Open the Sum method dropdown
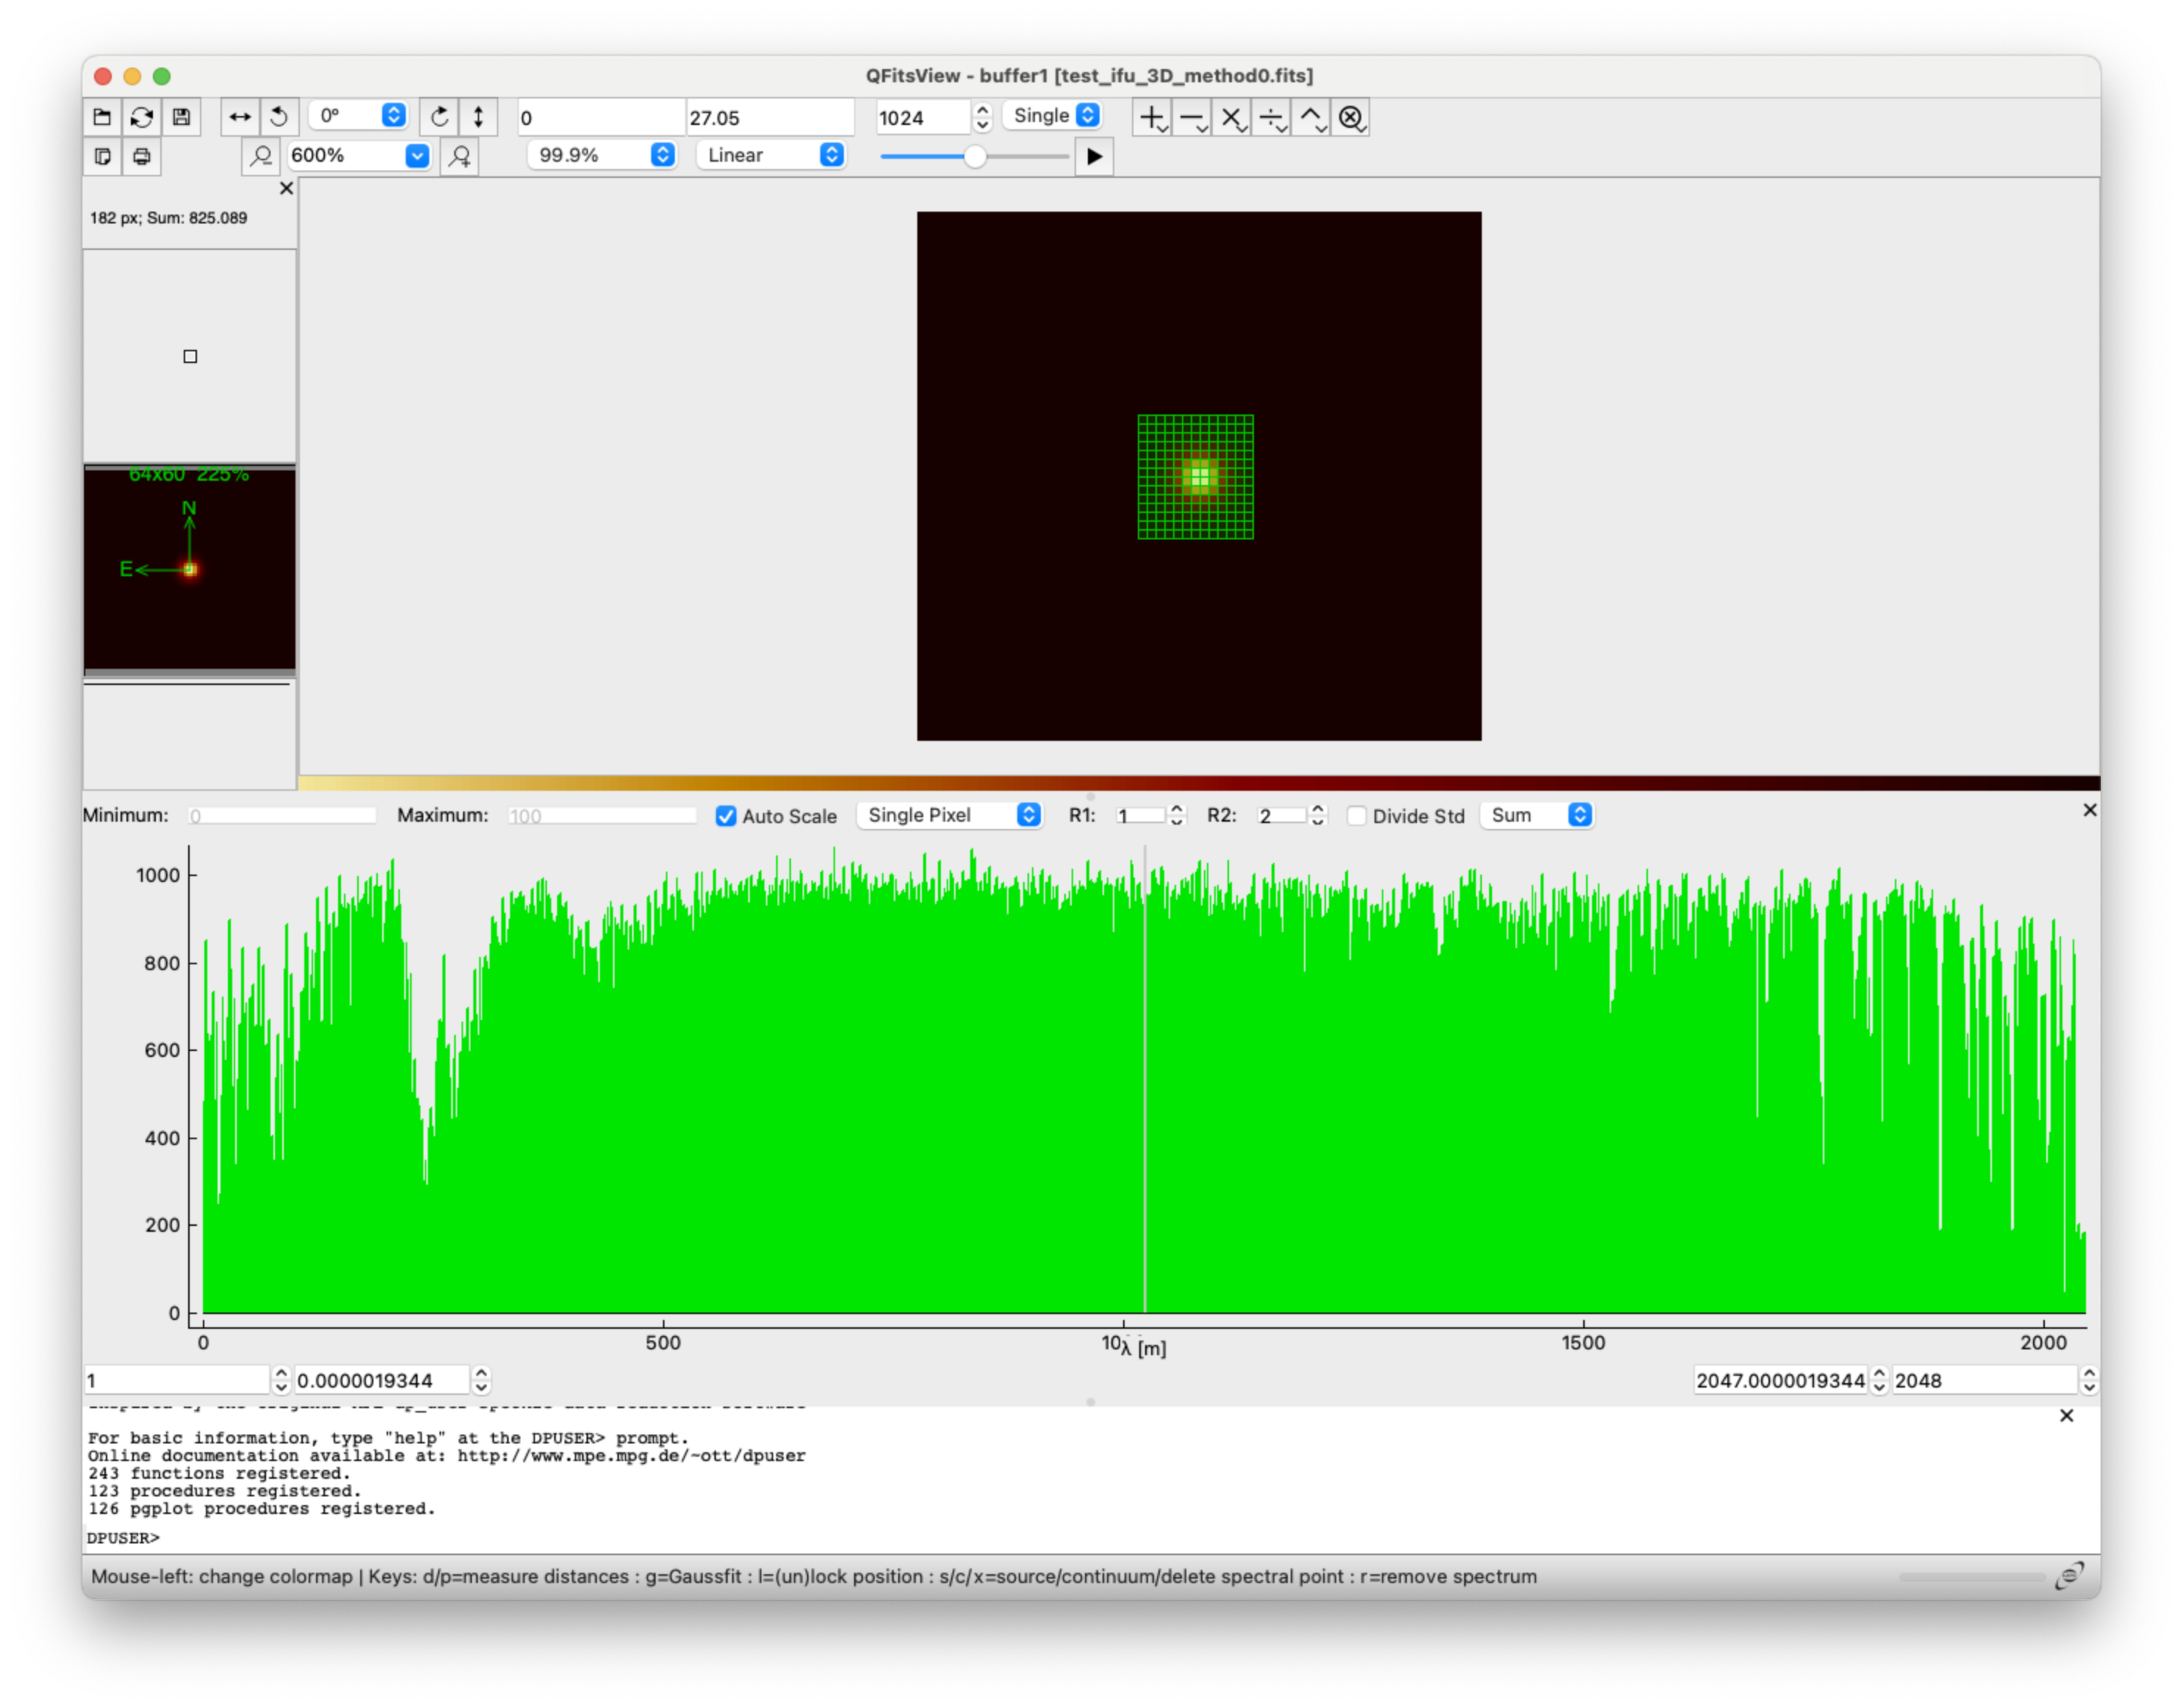 pos(1579,815)
